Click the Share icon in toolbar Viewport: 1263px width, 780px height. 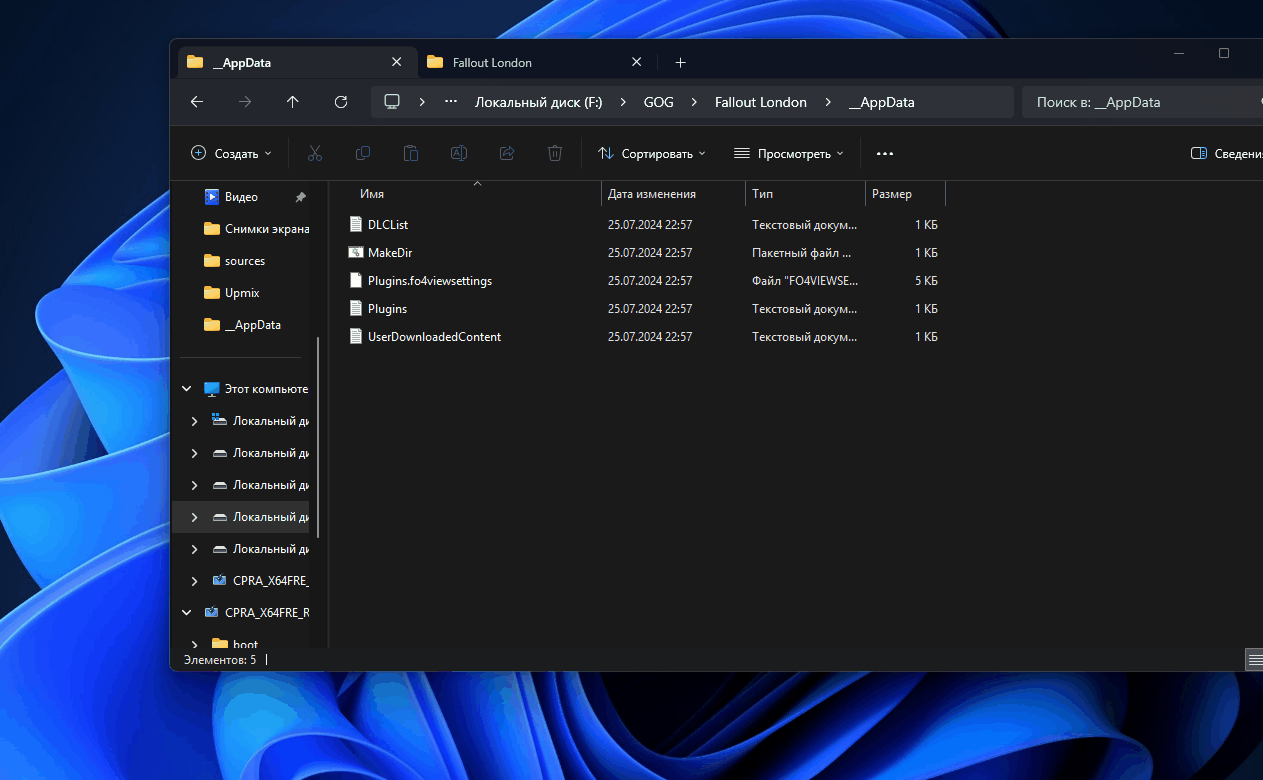tap(507, 153)
